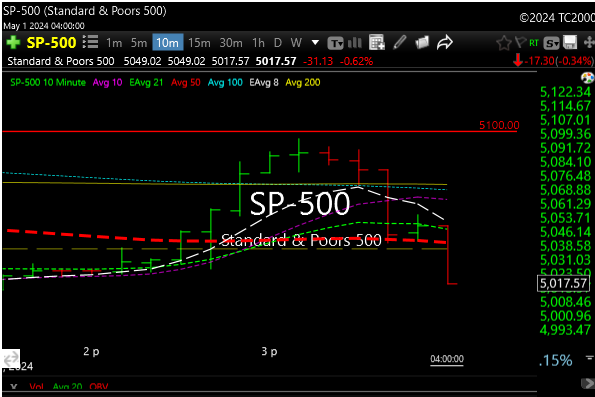This screenshot has width=595, height=397.
Task: Click the Vol indicator label in lower pane
Action: pos(36,387)
